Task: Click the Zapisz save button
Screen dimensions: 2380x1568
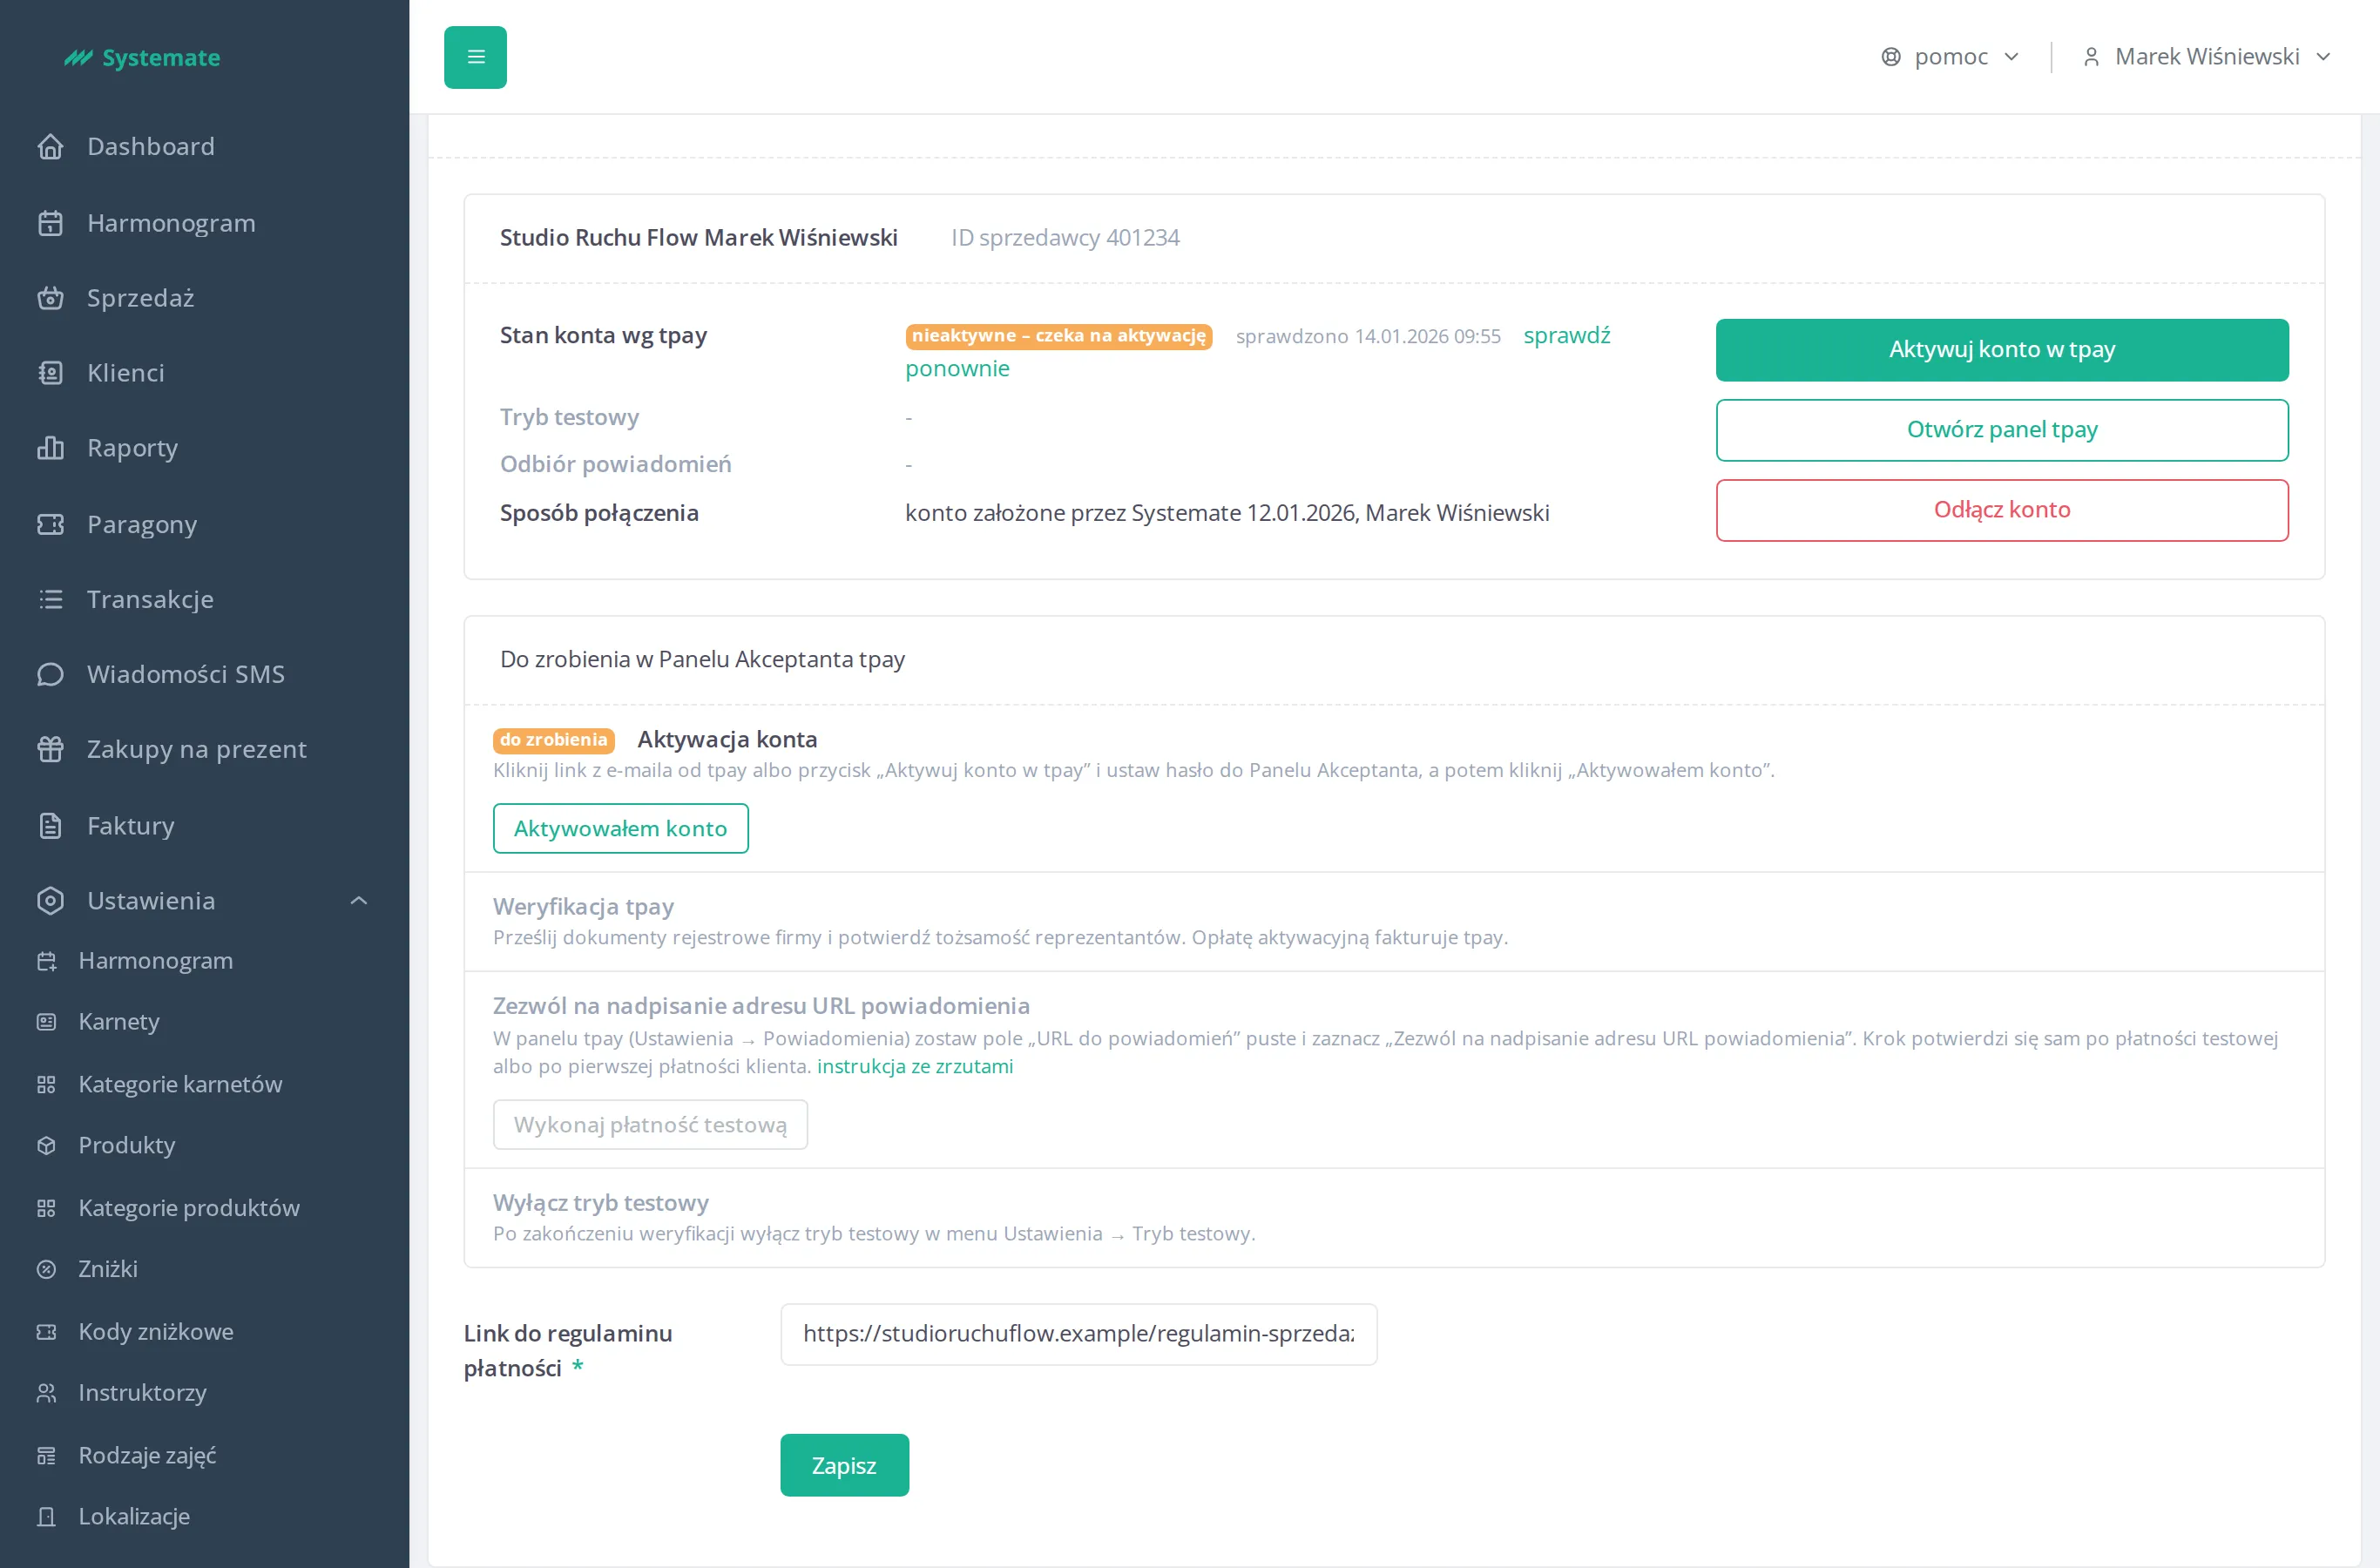Action: [844, 1466]
